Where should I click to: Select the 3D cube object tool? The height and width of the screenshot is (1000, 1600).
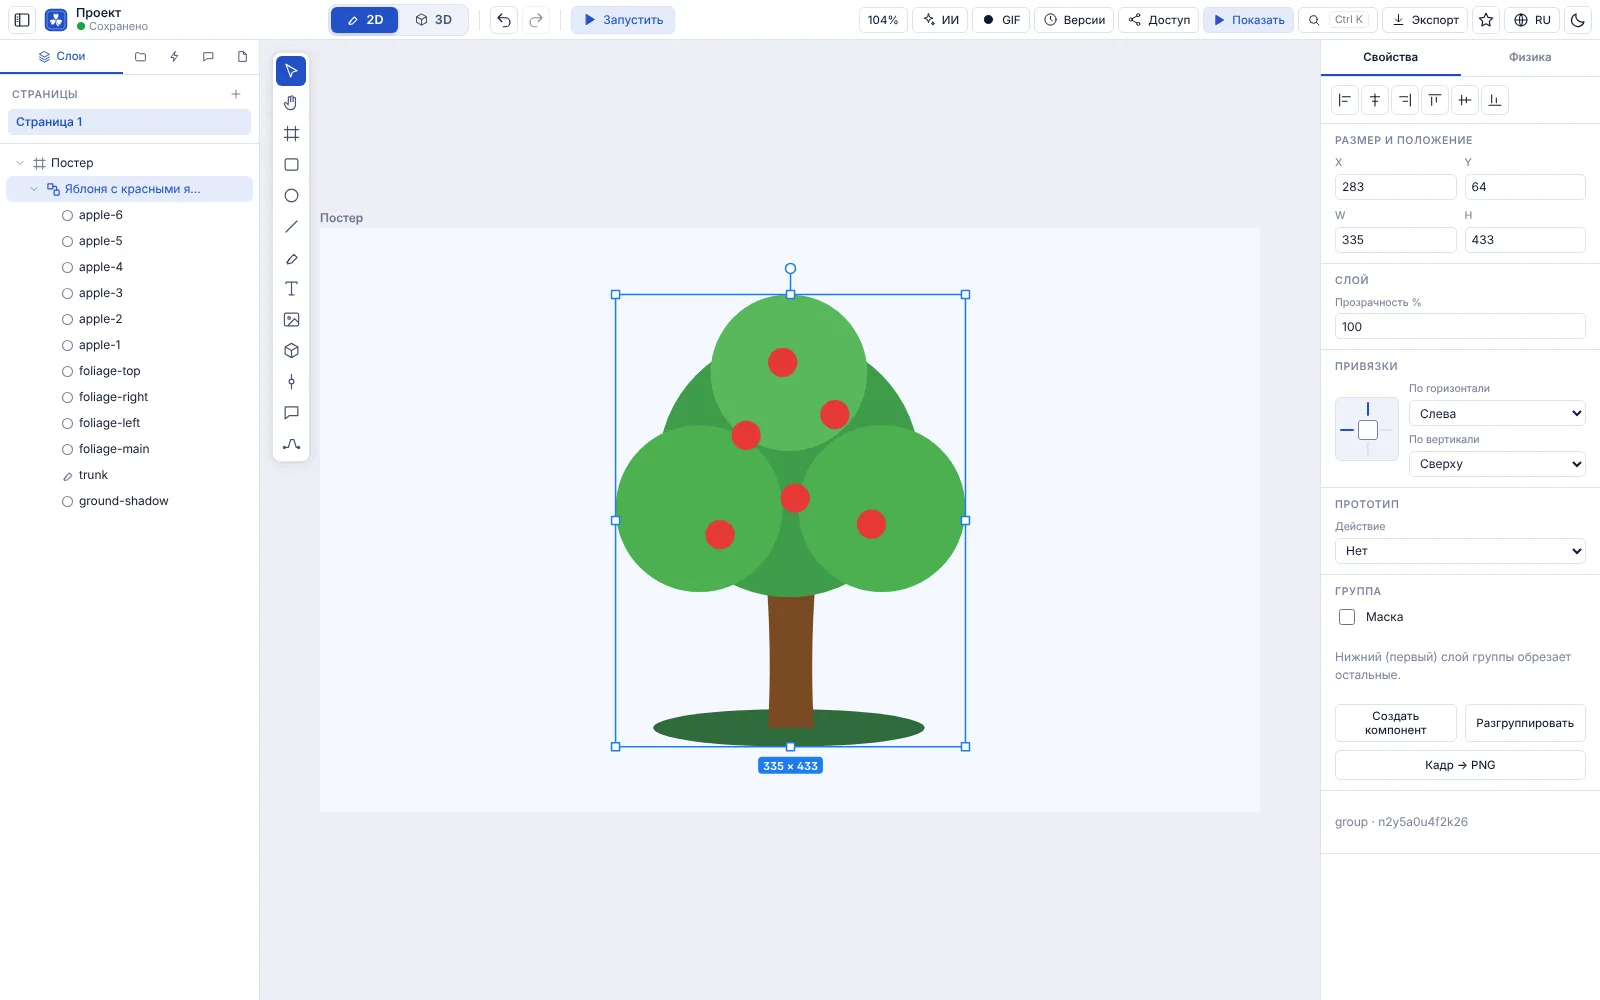[291, 351]
